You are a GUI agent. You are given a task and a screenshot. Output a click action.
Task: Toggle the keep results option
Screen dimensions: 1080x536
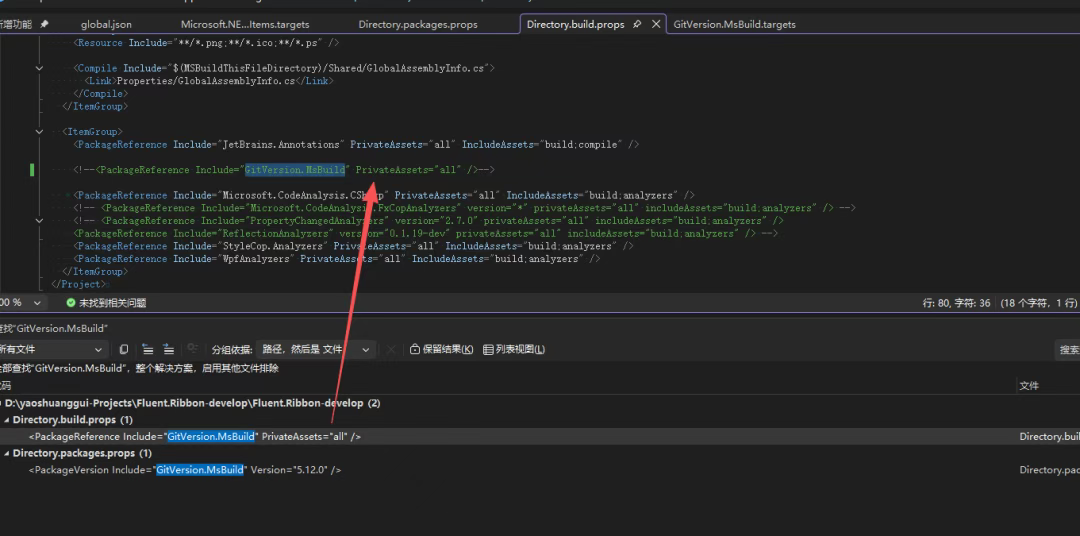coord(441,349)
